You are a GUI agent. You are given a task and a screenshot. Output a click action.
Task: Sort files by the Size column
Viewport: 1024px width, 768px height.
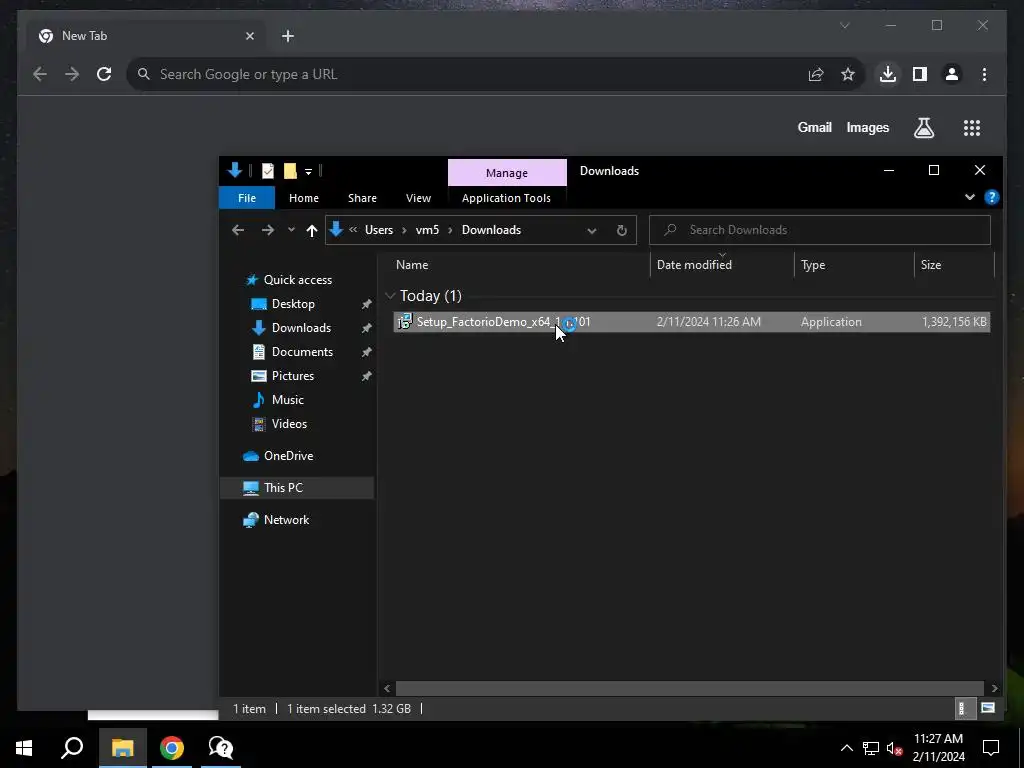point(931,264)
